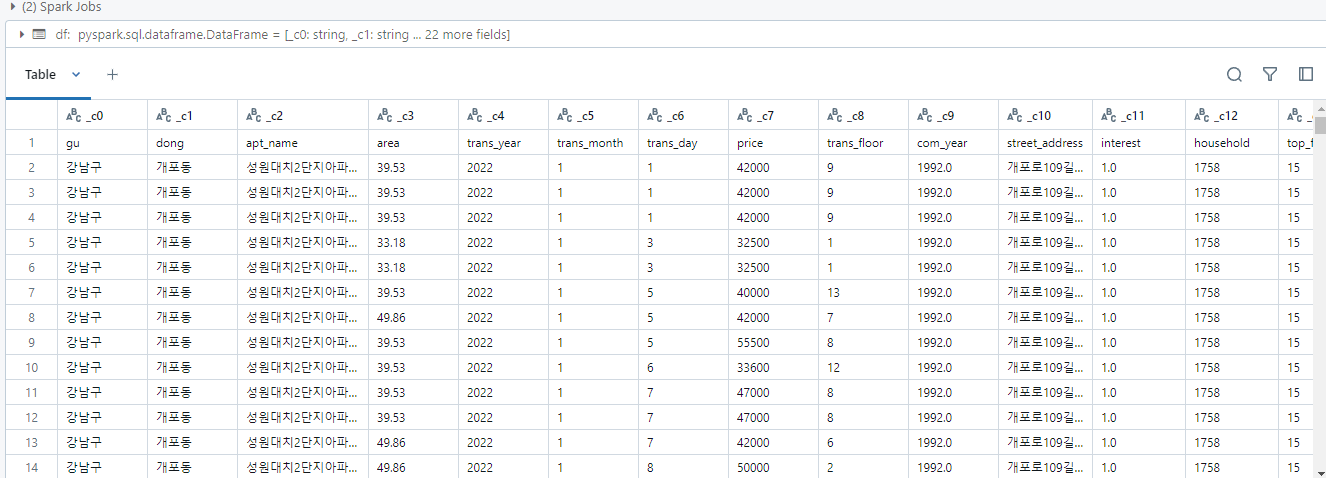The image size is (1326, 478).
Task: Click 개포동 in row 3
Action: tap(192, 193)
